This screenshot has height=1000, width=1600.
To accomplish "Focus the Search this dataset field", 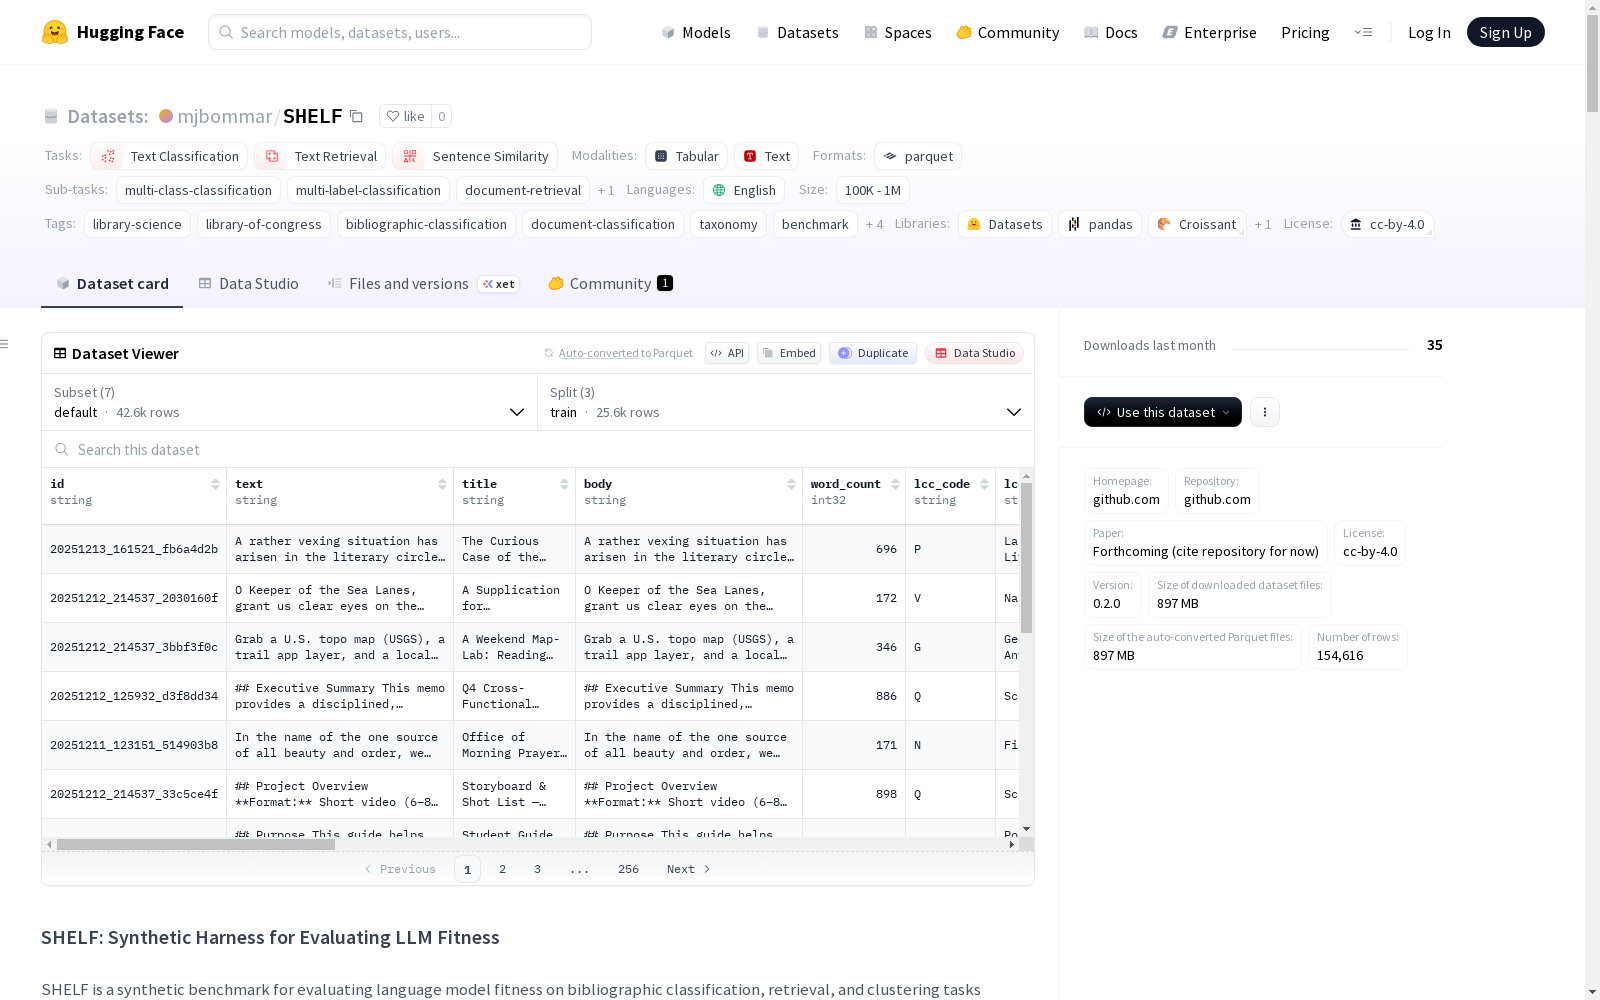I will [x=538, y=449].
